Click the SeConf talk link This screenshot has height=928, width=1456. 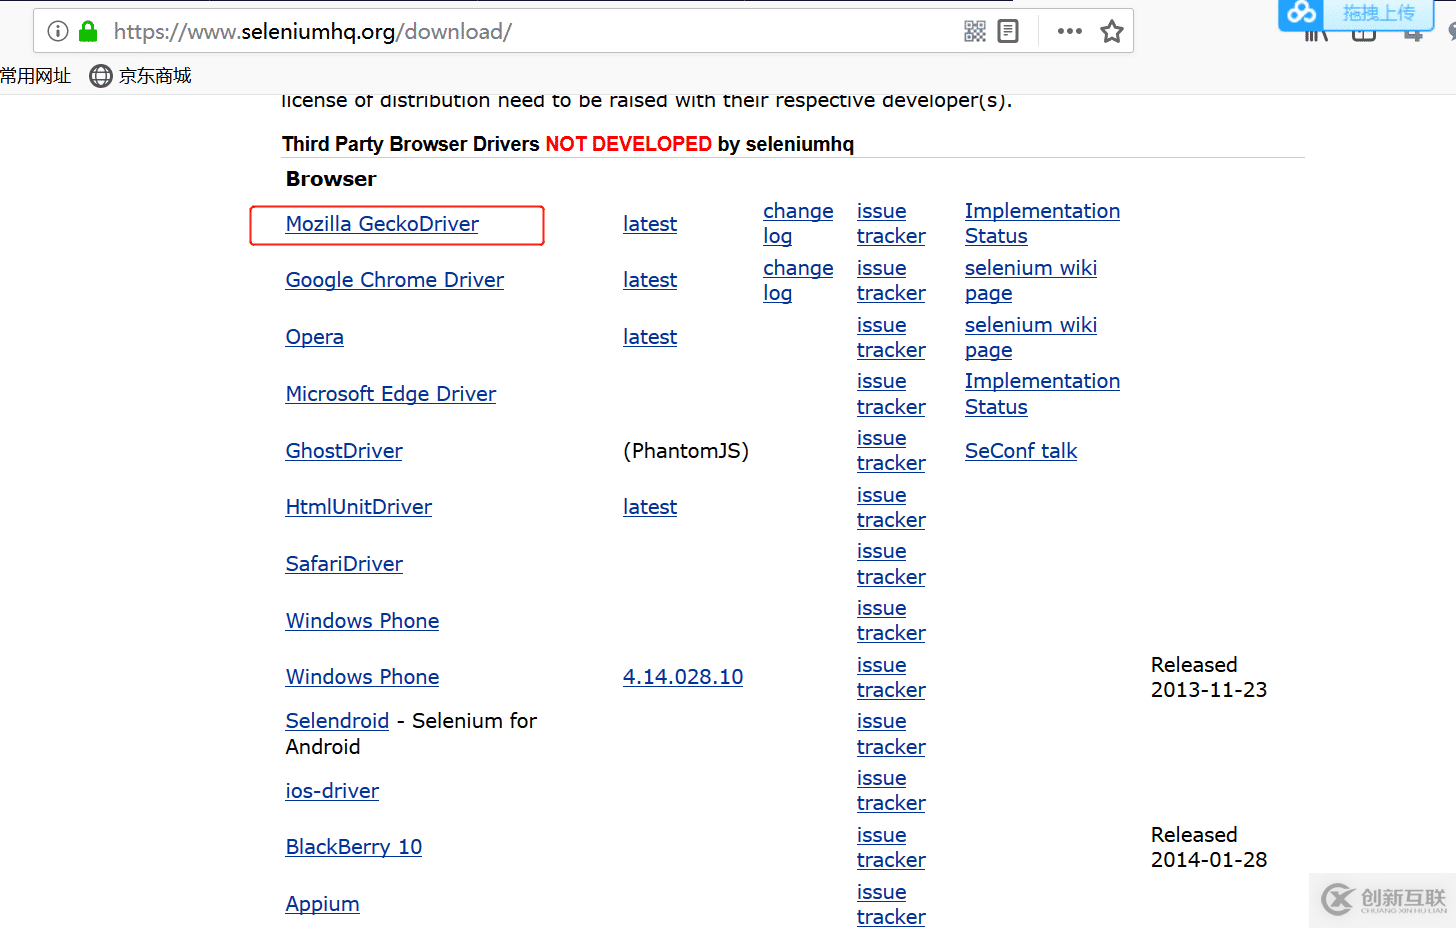1021,451
